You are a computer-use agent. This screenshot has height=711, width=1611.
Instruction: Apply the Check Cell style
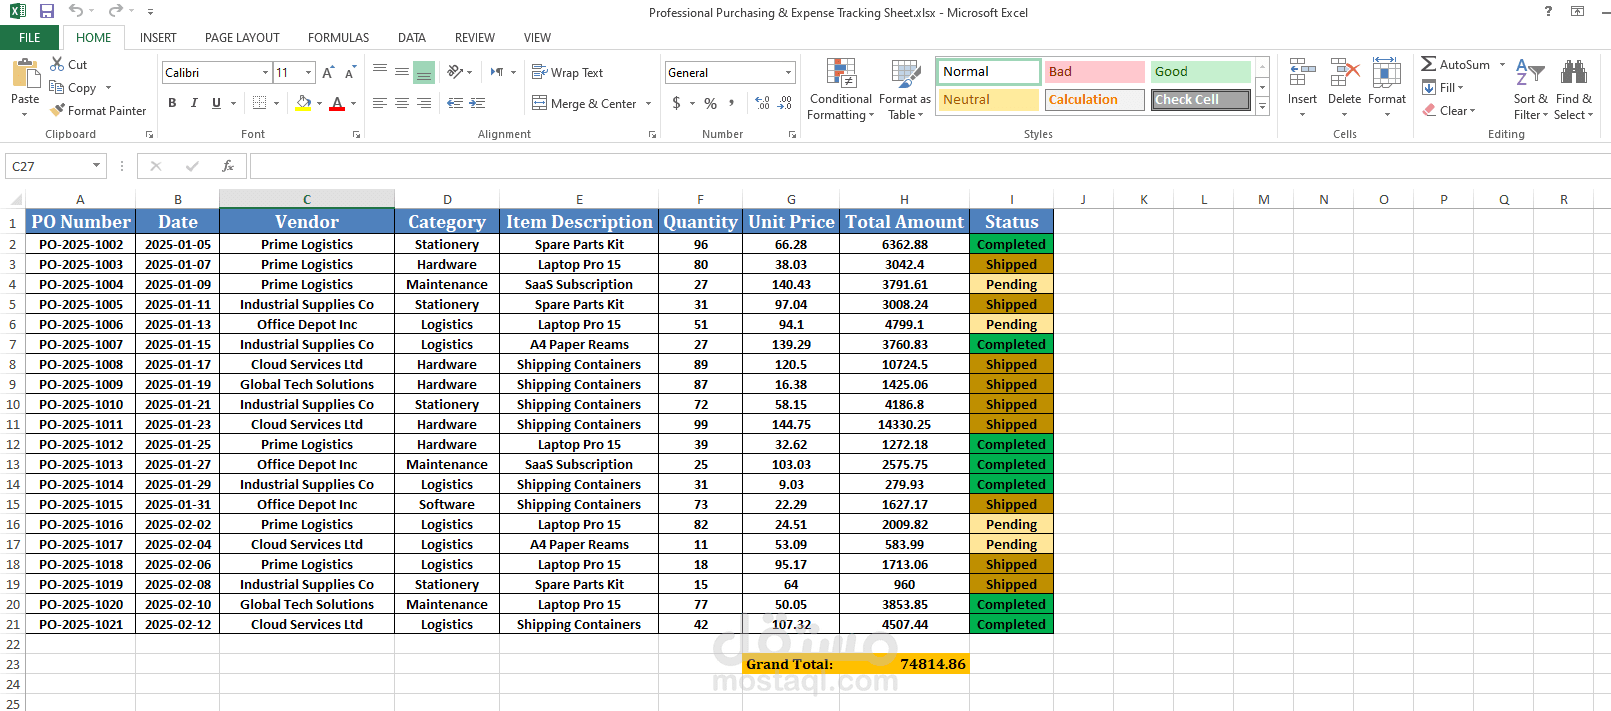[1201, 100]
